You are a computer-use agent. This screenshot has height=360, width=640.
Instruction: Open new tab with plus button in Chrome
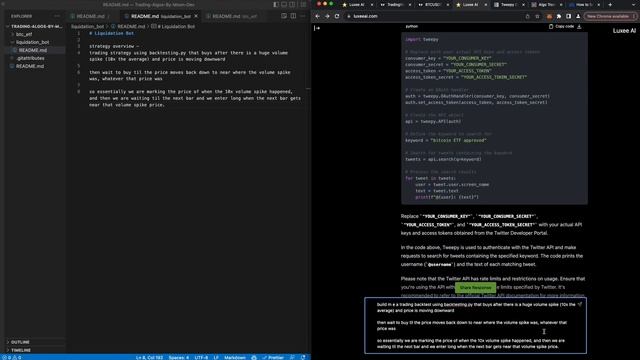[x=610, y=4]
